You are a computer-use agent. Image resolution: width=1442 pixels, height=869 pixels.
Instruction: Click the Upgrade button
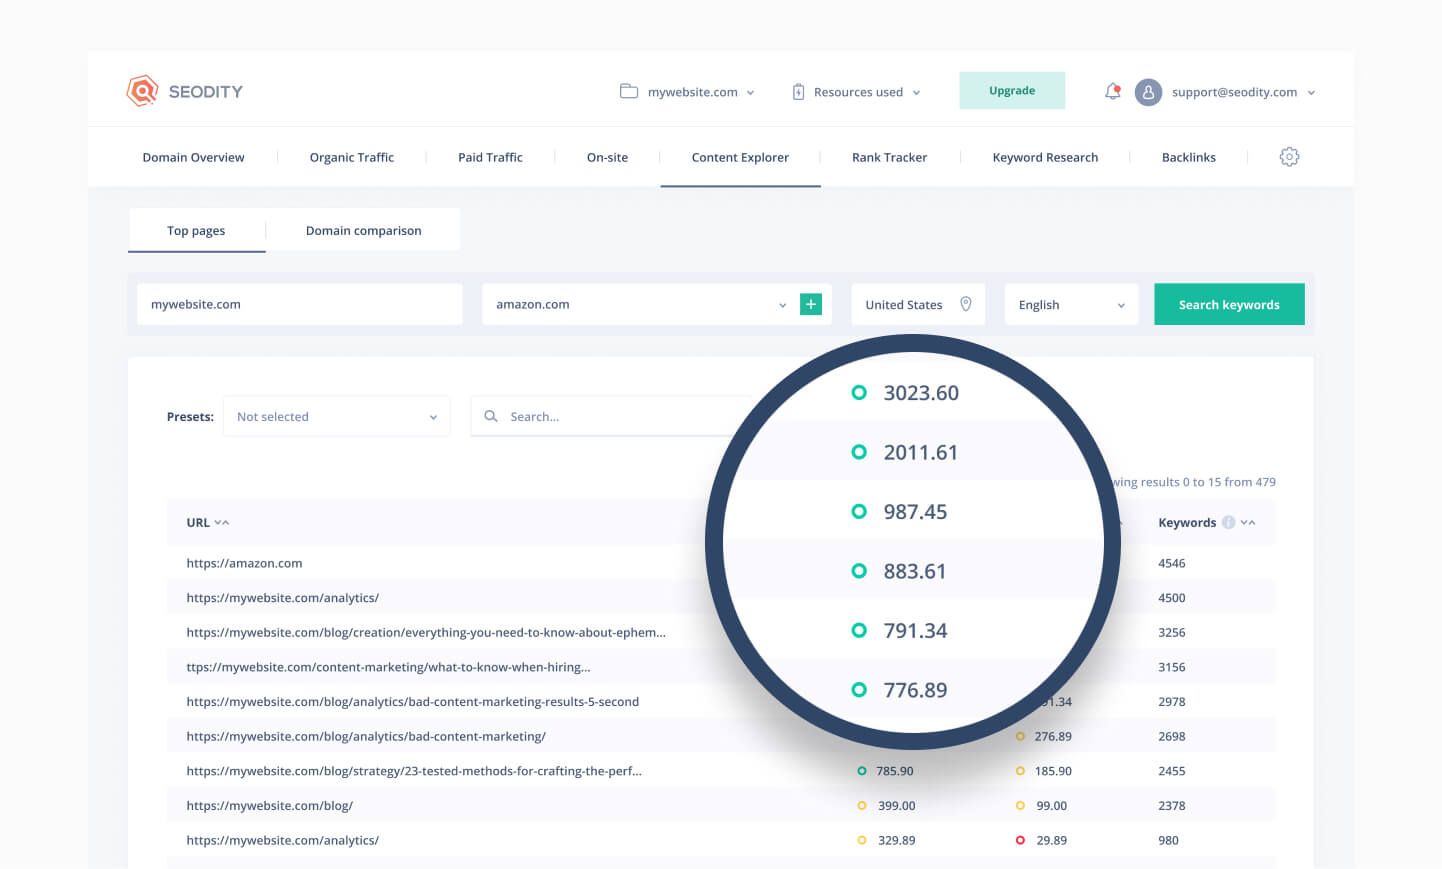coord(1011,91)
